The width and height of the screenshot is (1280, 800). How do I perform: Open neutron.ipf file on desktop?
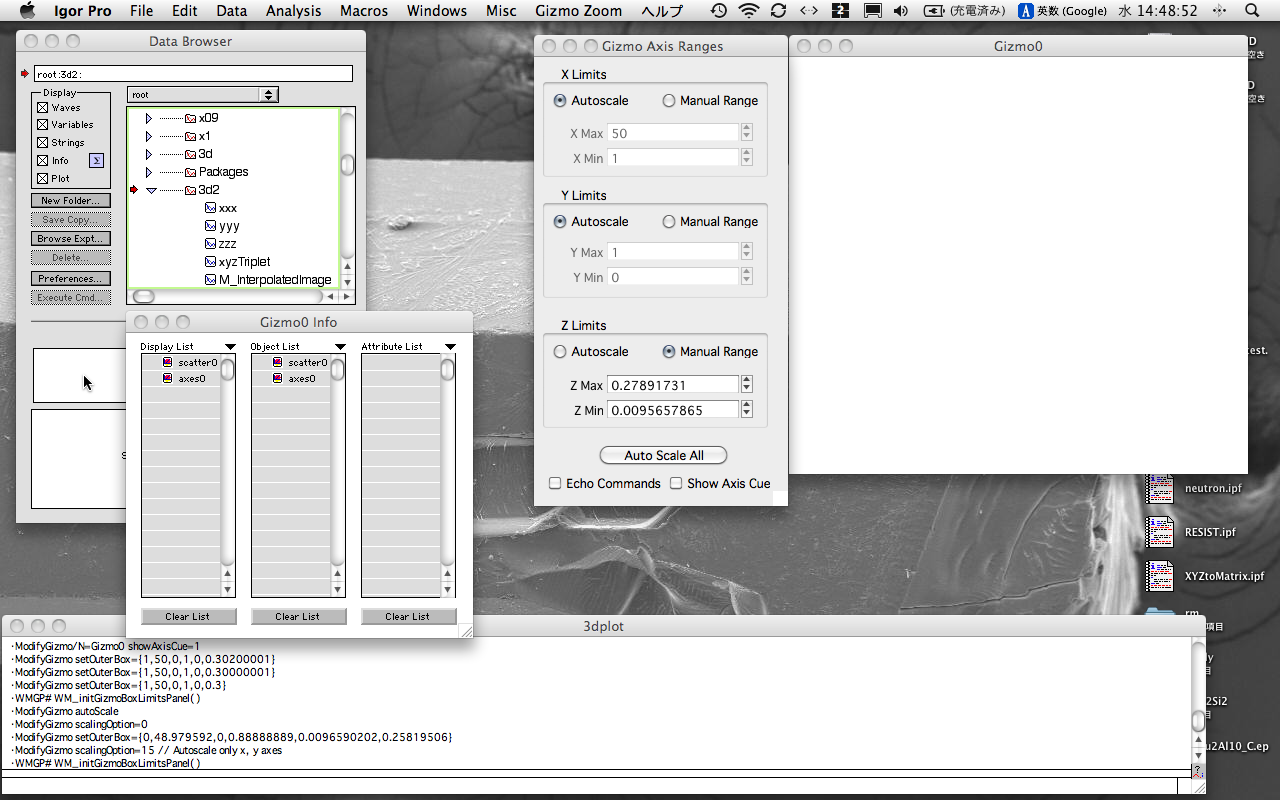tap(1160, 488)
